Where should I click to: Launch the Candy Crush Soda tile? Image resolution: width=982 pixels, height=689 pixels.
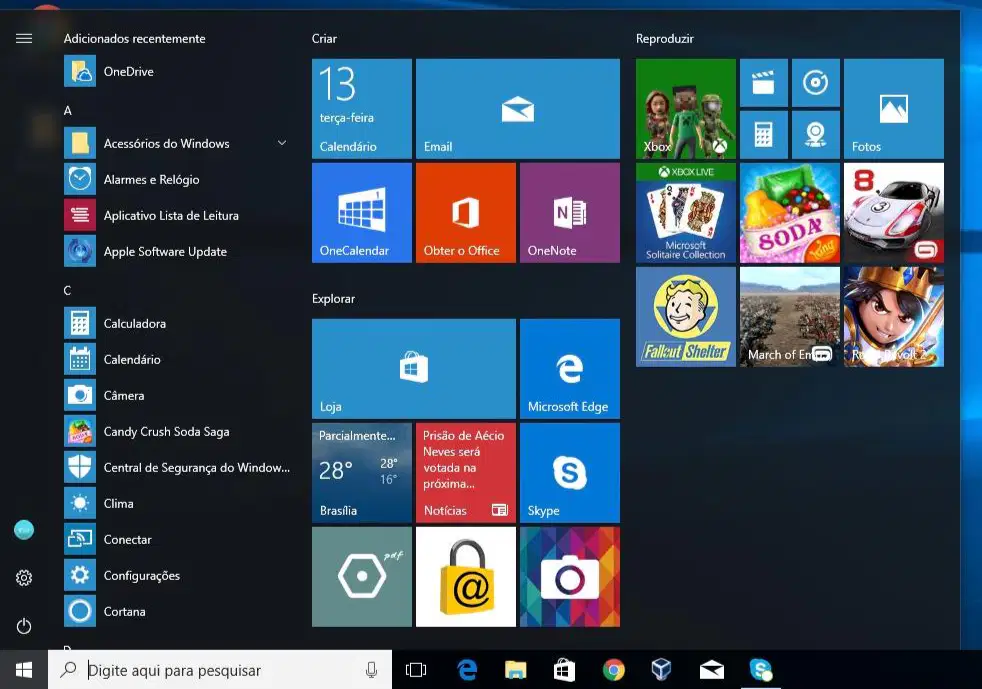pos(790,213)
